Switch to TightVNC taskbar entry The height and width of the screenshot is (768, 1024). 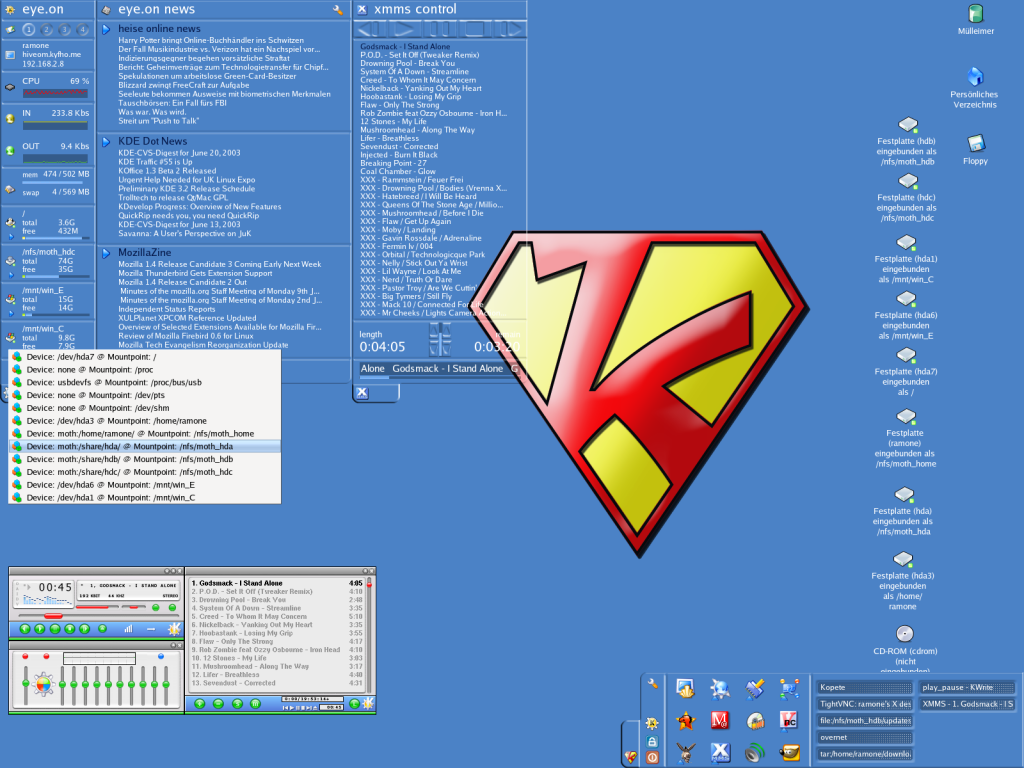point(865,704)
